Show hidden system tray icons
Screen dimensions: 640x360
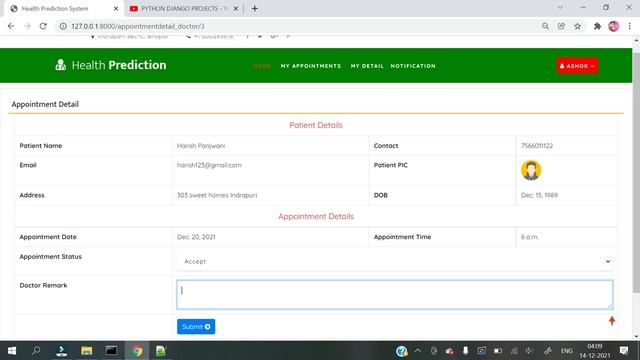click(418, 351)
